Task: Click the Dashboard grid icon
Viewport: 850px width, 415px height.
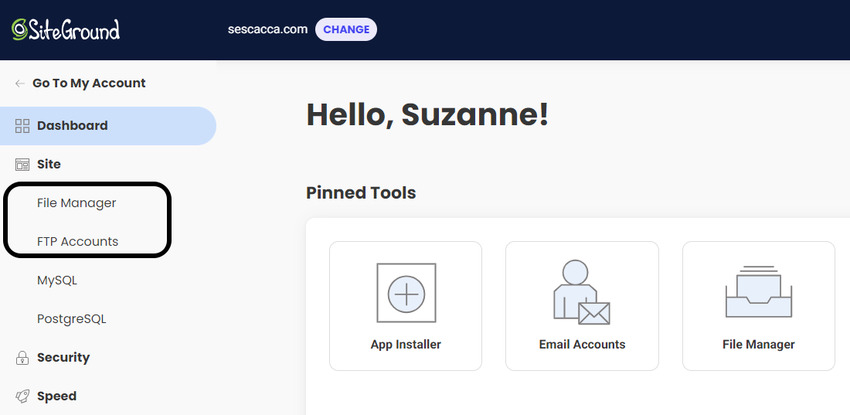Action: (22, 126)
